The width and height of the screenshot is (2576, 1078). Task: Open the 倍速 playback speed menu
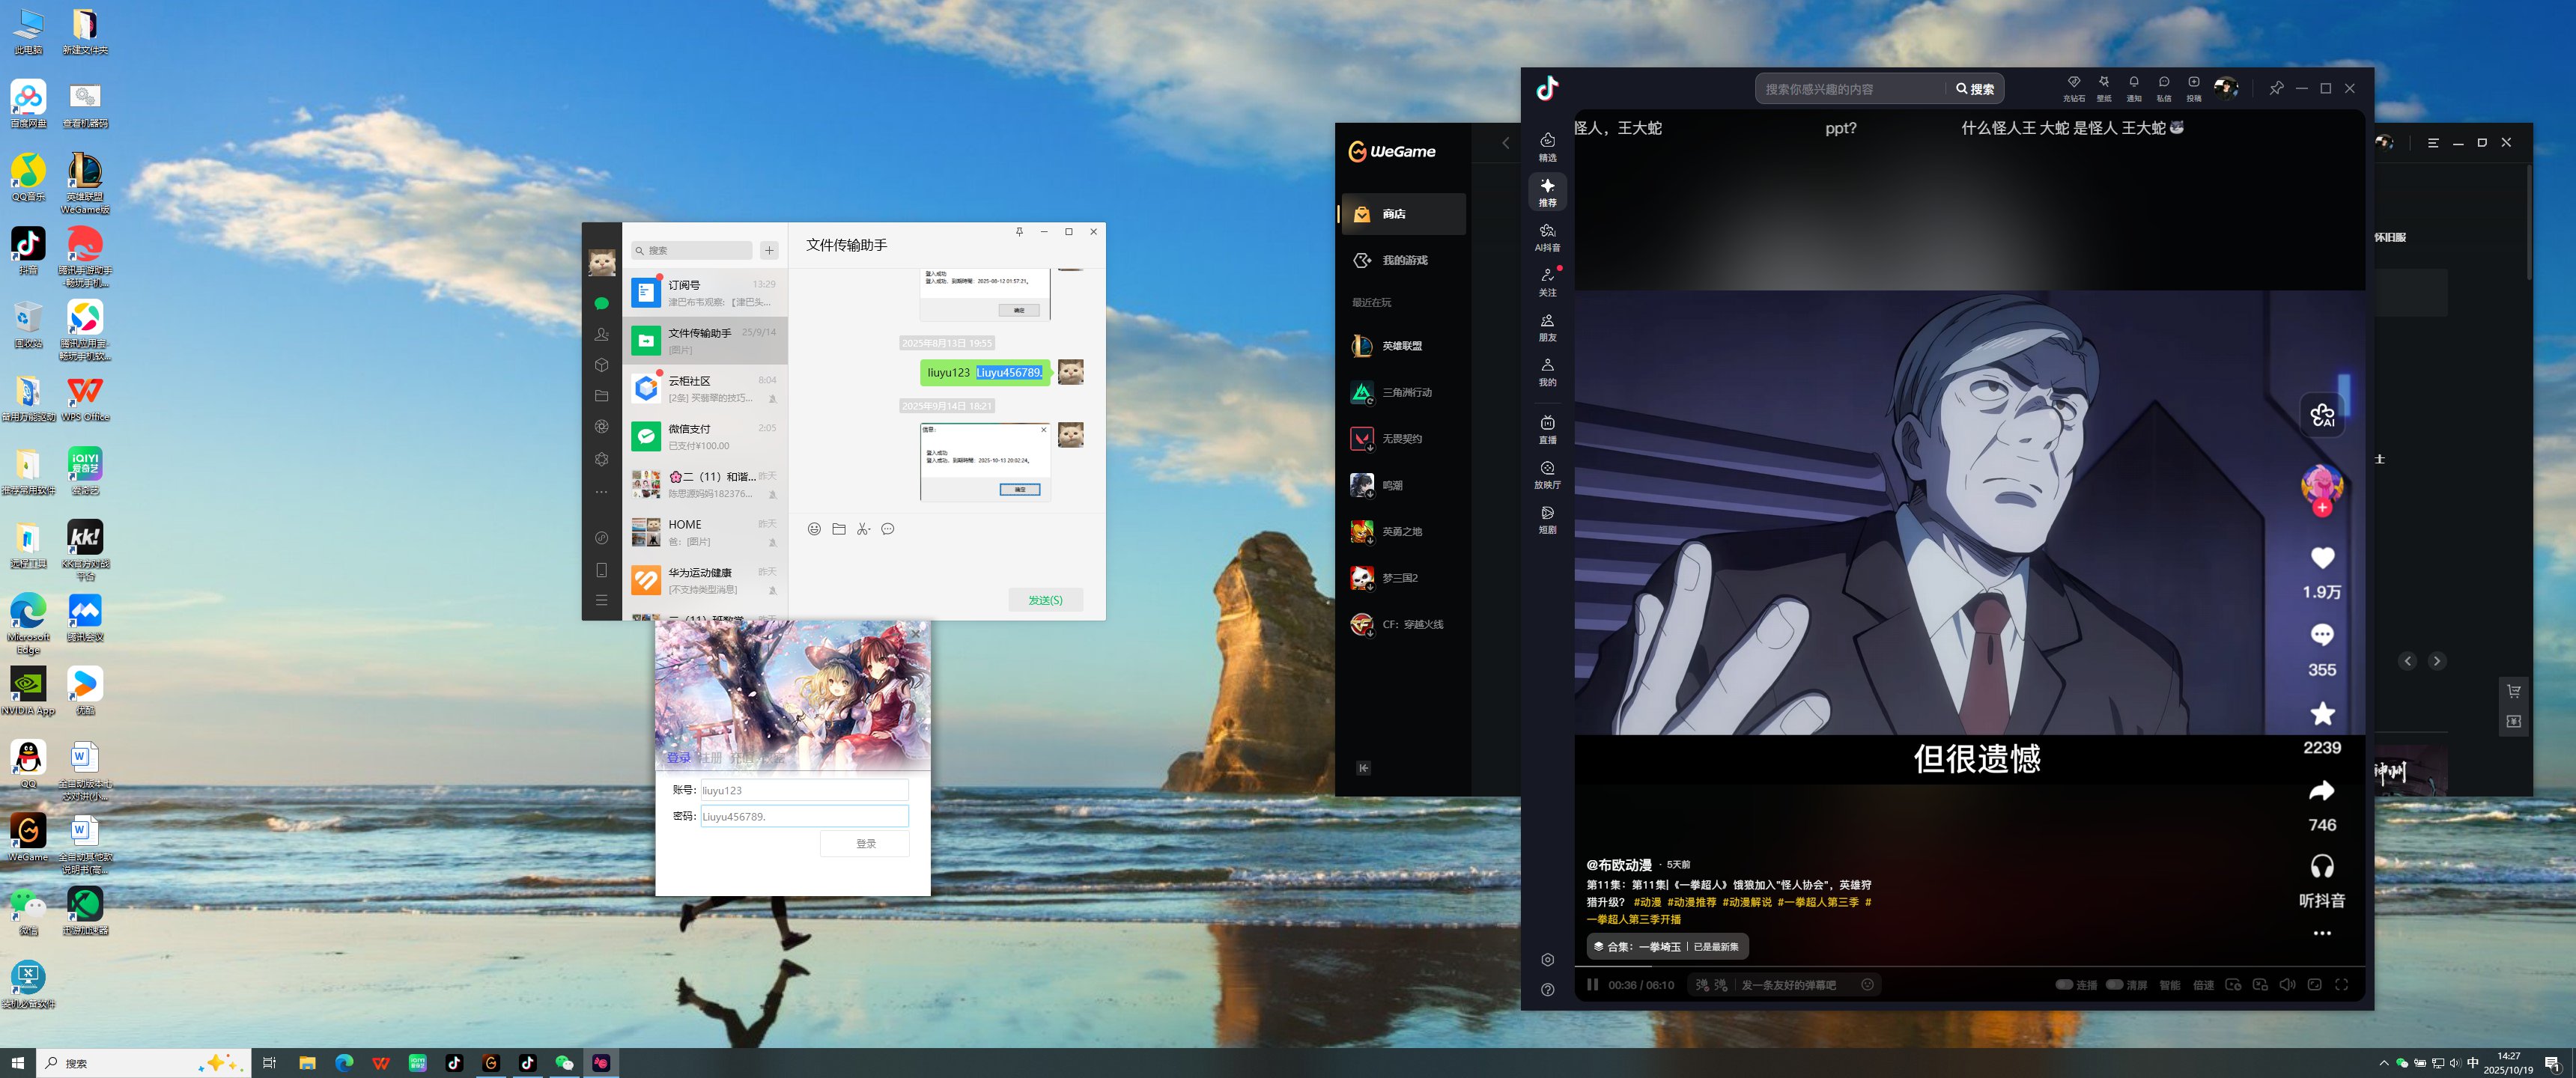[2203, 985]
